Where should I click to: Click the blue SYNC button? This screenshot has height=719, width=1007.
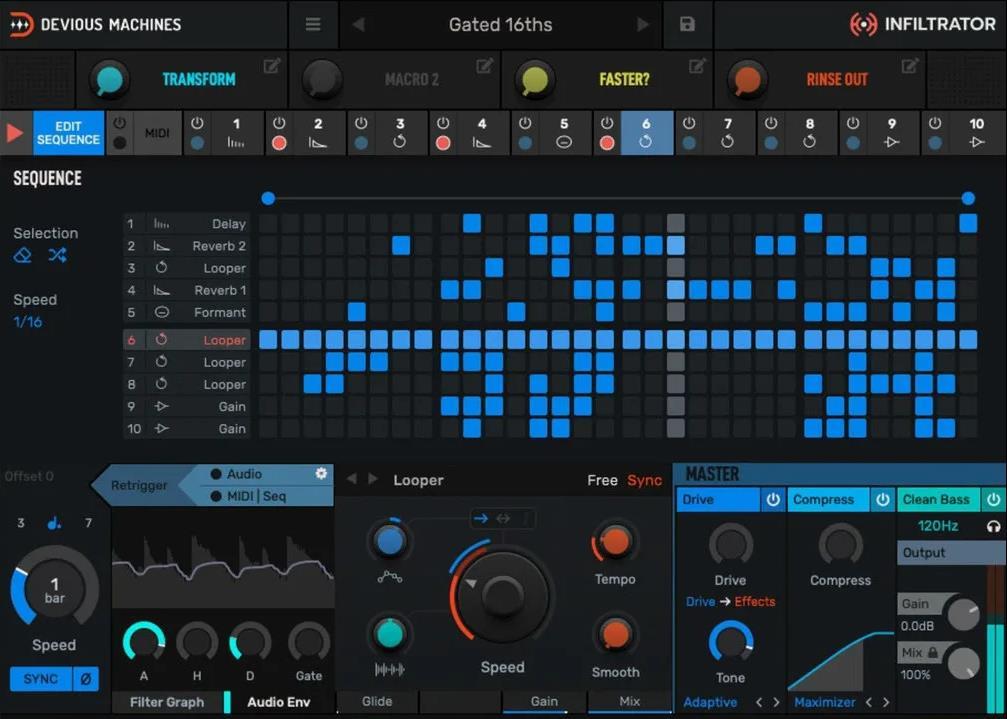[x=41, y=679]
